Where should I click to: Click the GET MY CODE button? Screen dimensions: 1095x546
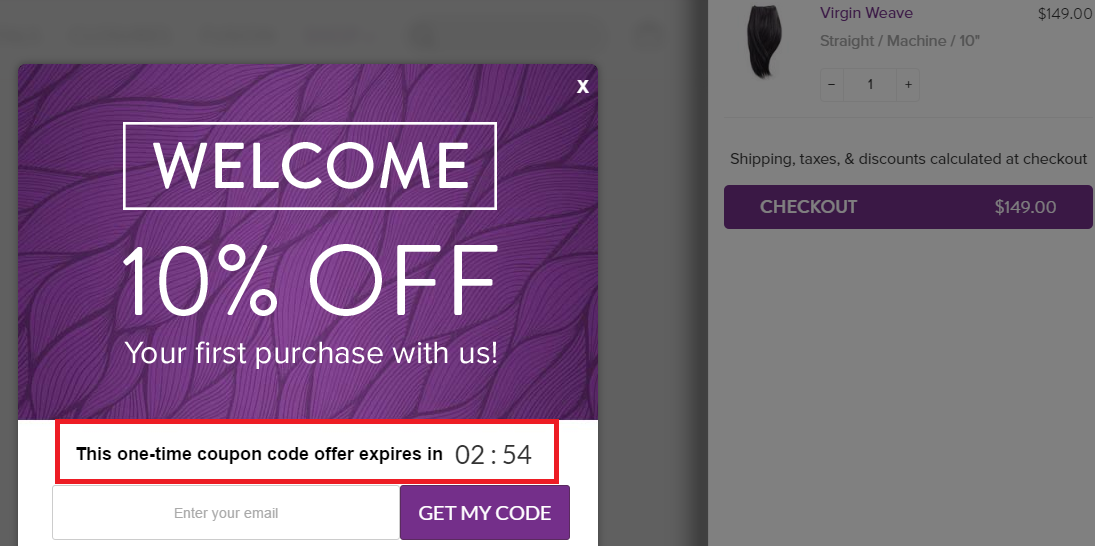click(485, 513)
